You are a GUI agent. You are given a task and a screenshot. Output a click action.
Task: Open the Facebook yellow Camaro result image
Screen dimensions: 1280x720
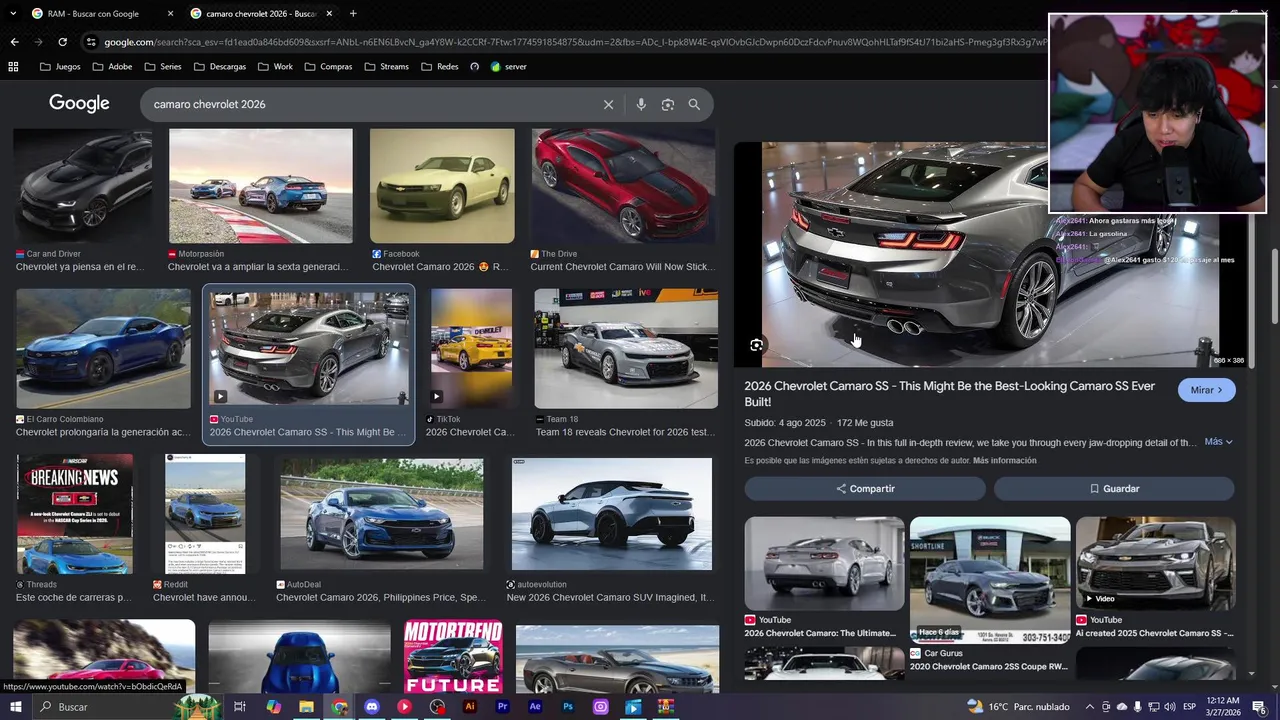tap(442, 186)
